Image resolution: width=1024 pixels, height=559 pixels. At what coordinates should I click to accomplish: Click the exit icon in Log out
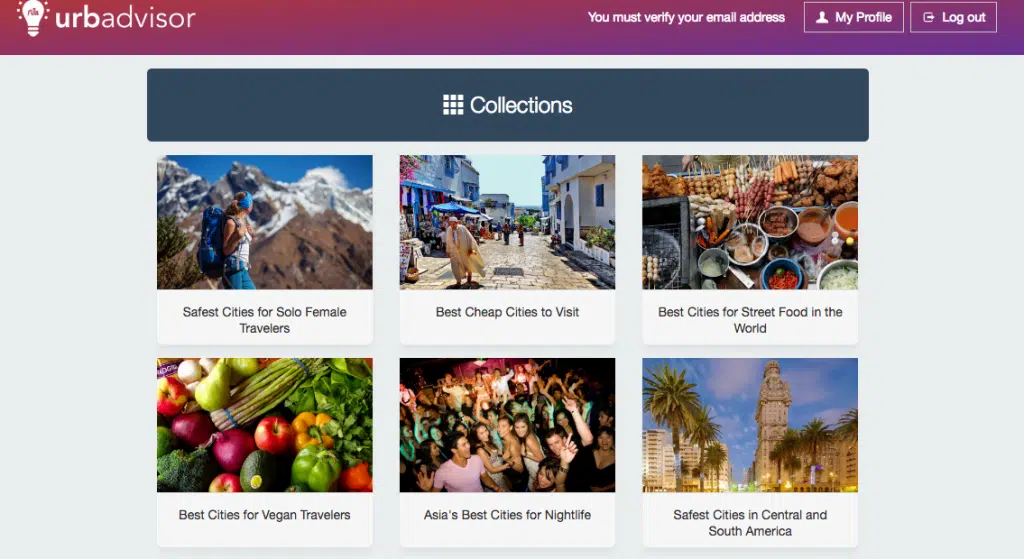click(x=929, y=17)
